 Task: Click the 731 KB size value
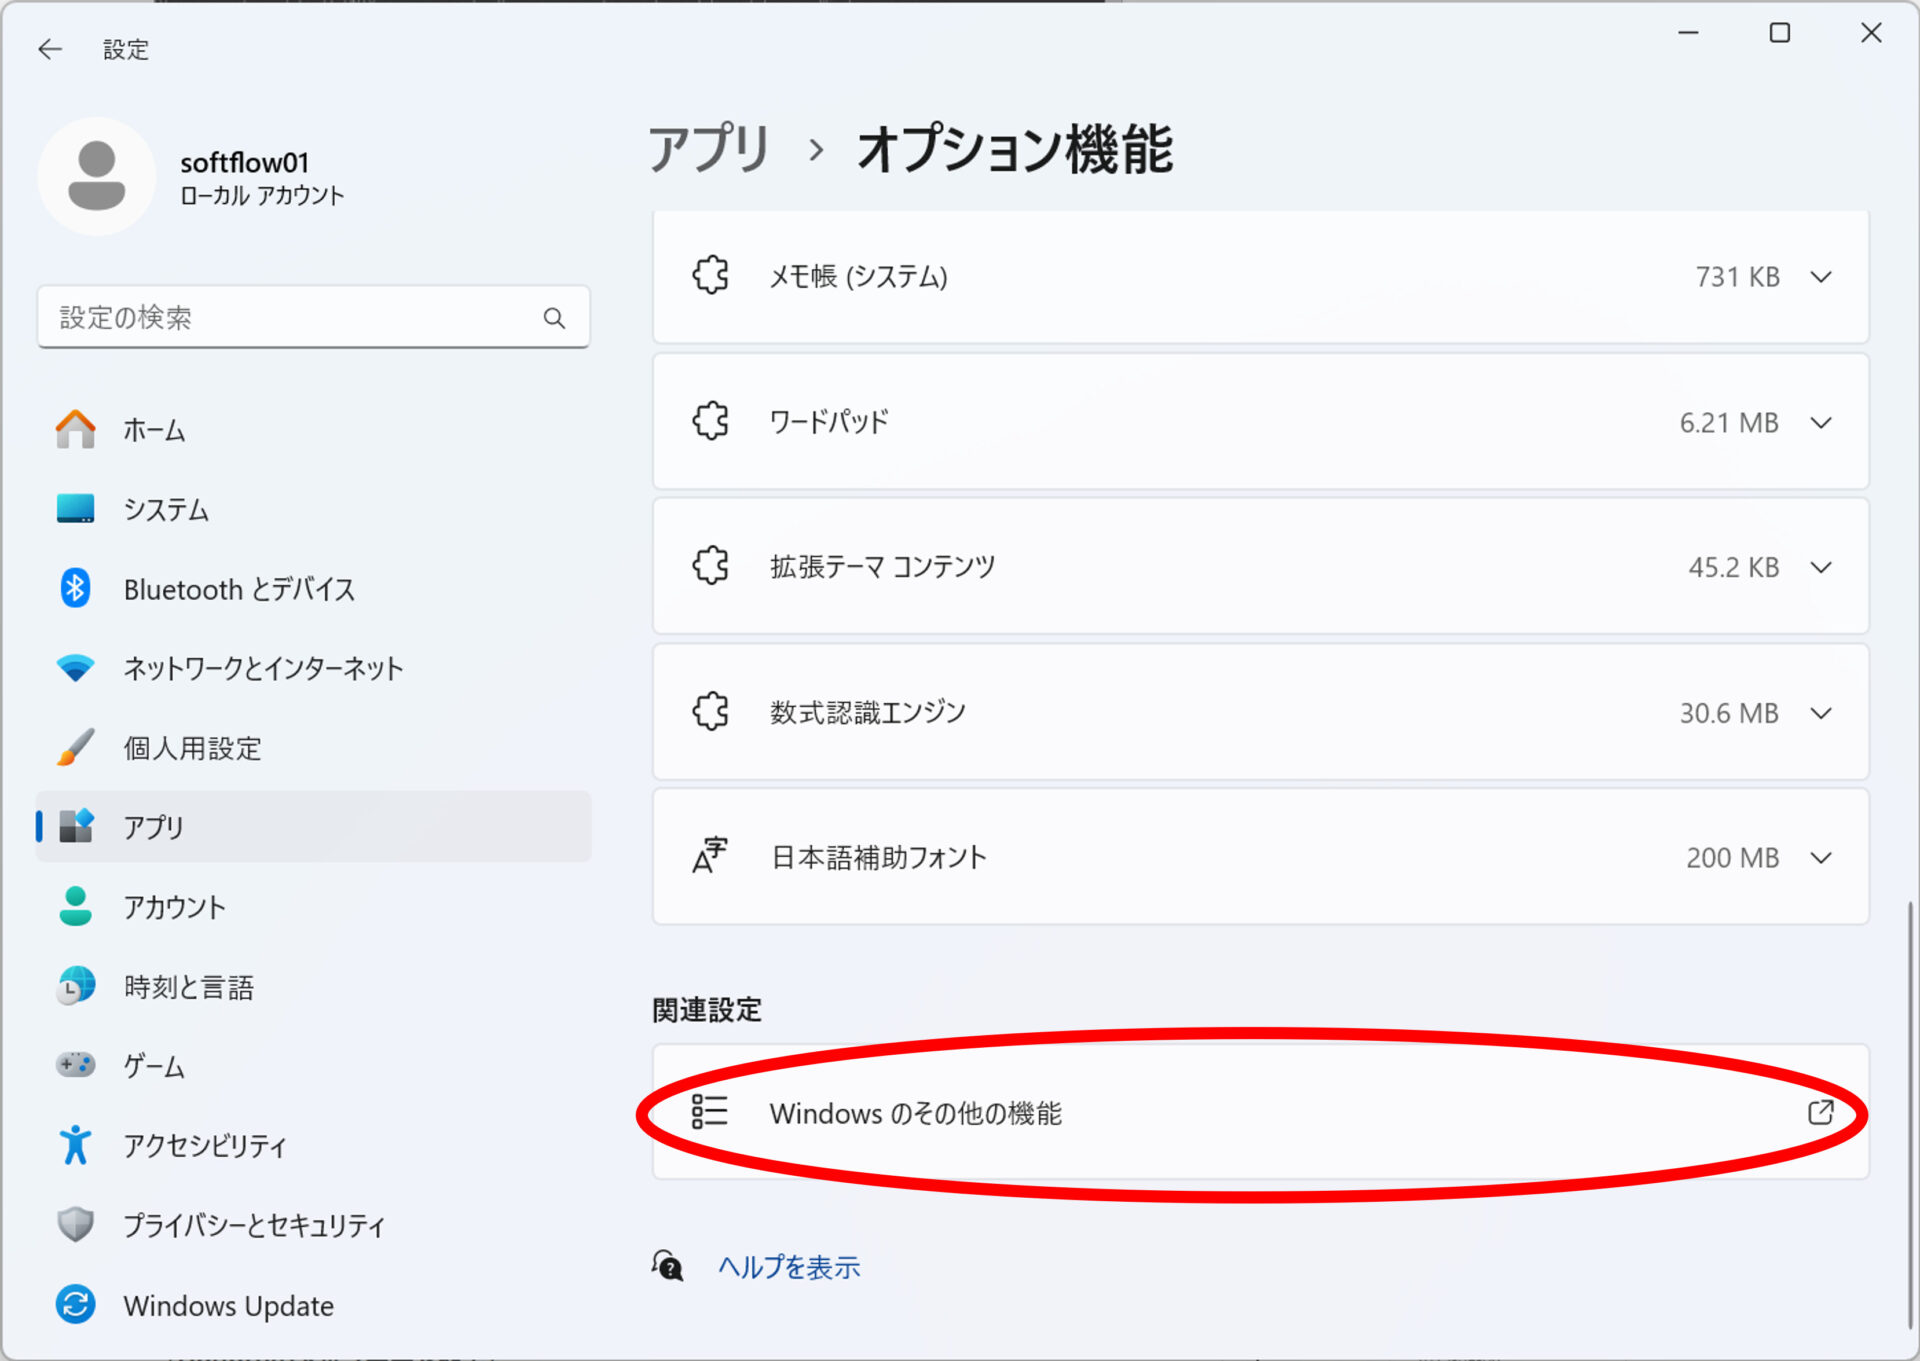(1737, 277)
